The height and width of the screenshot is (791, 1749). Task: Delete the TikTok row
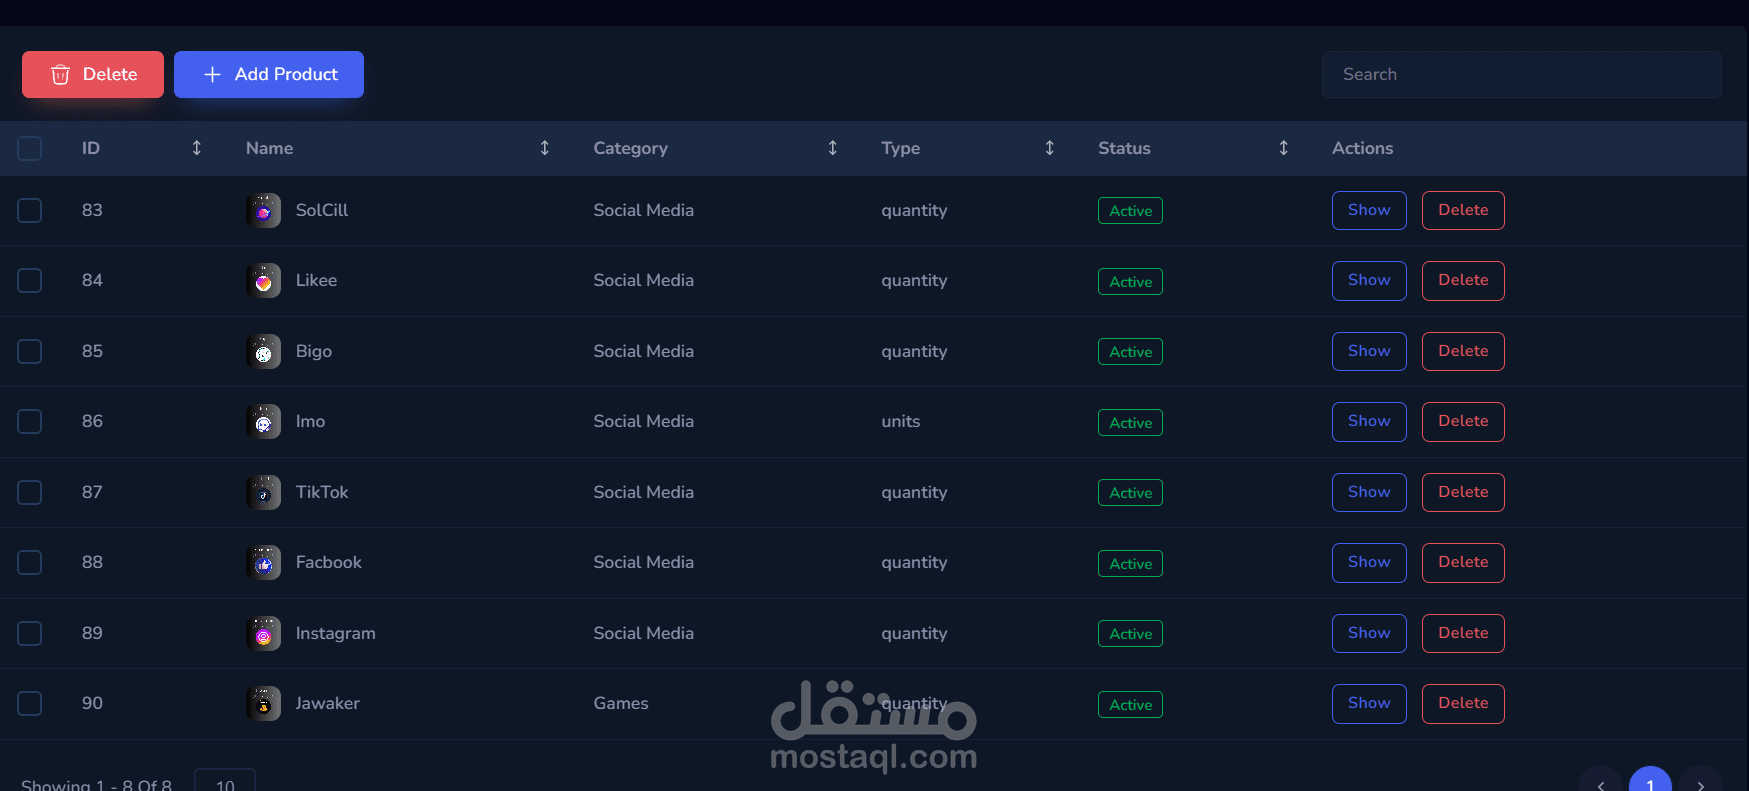(x=1463, y=493)
